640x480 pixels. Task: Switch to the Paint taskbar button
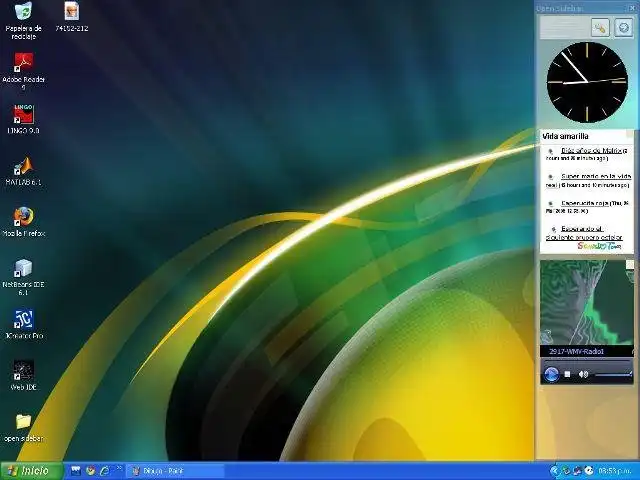click(175, 471)
